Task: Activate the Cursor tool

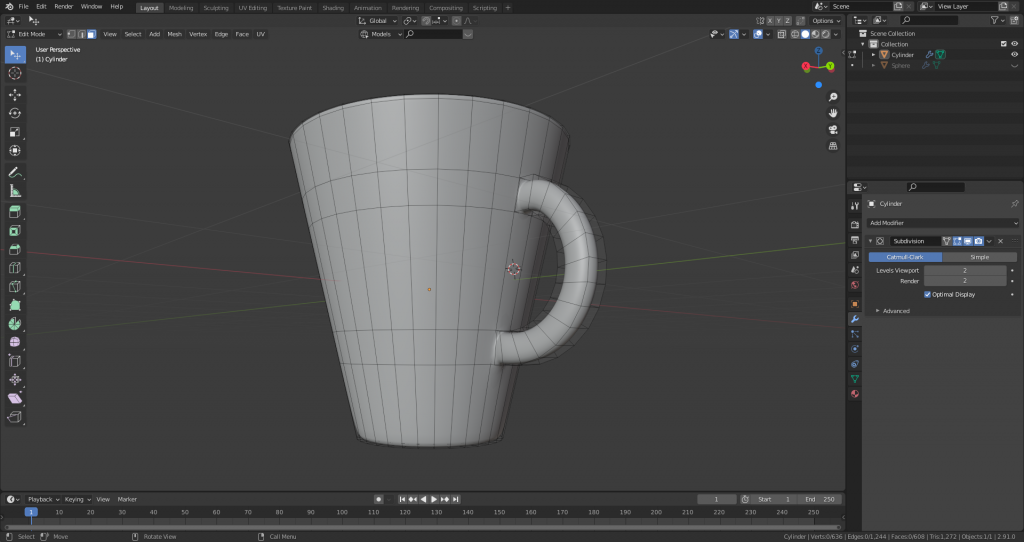Action: point(15,73)
